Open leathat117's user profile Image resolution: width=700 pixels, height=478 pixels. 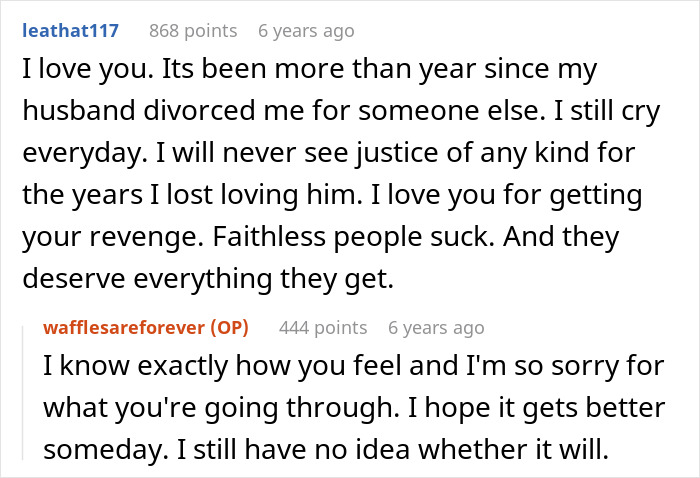pyautogui.click(x=69, y=30)
